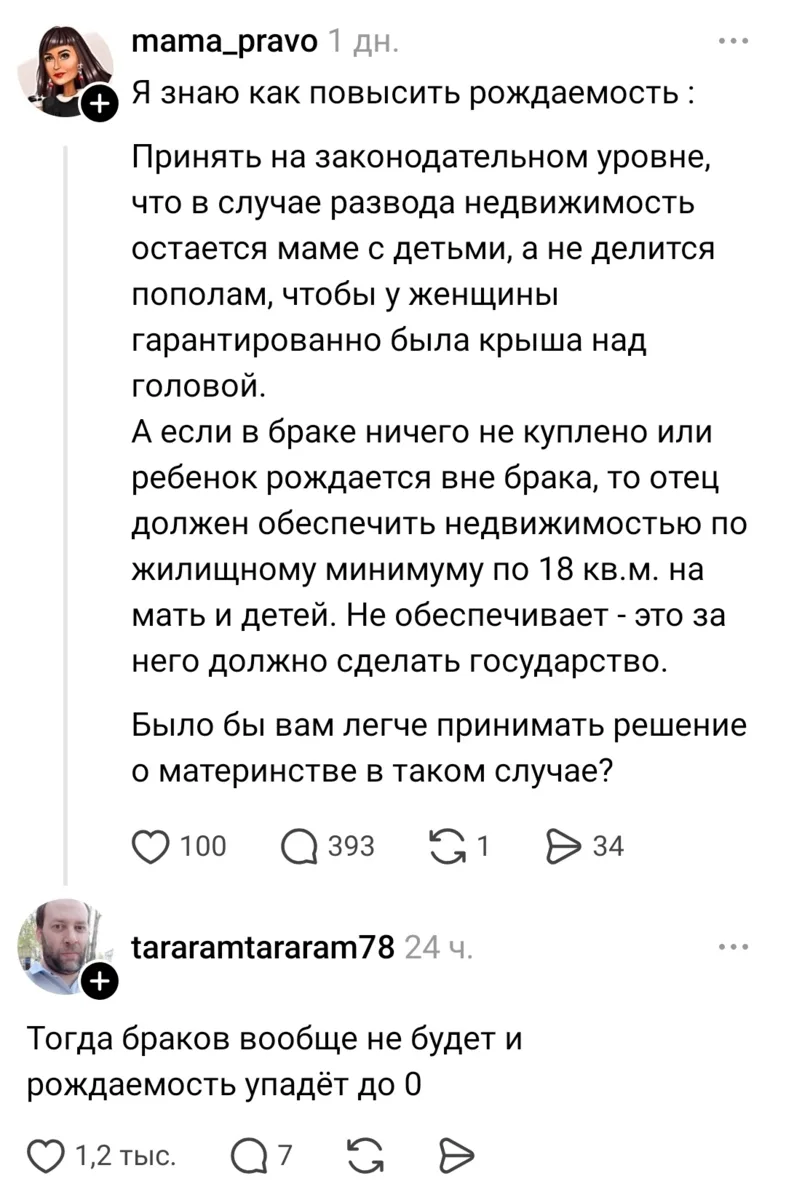
Task: View like count 1,2 тыс. on reply
Action: 126,1157
